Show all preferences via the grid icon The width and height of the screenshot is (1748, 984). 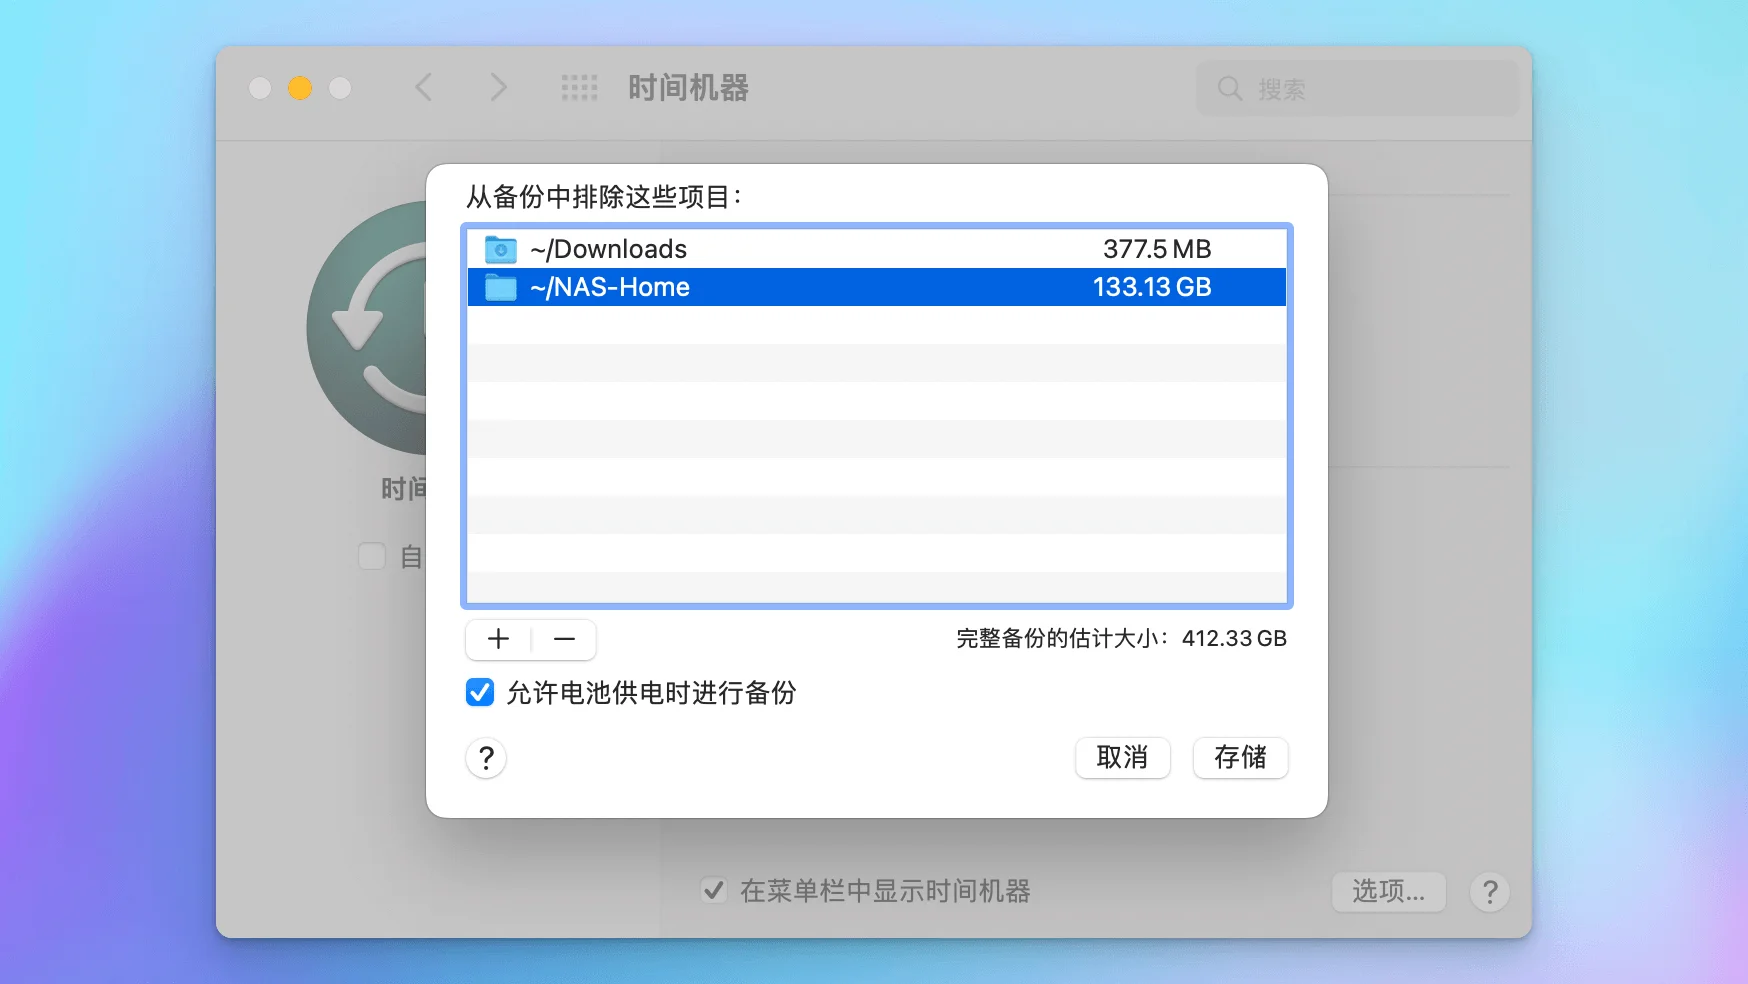pos(579,88)
